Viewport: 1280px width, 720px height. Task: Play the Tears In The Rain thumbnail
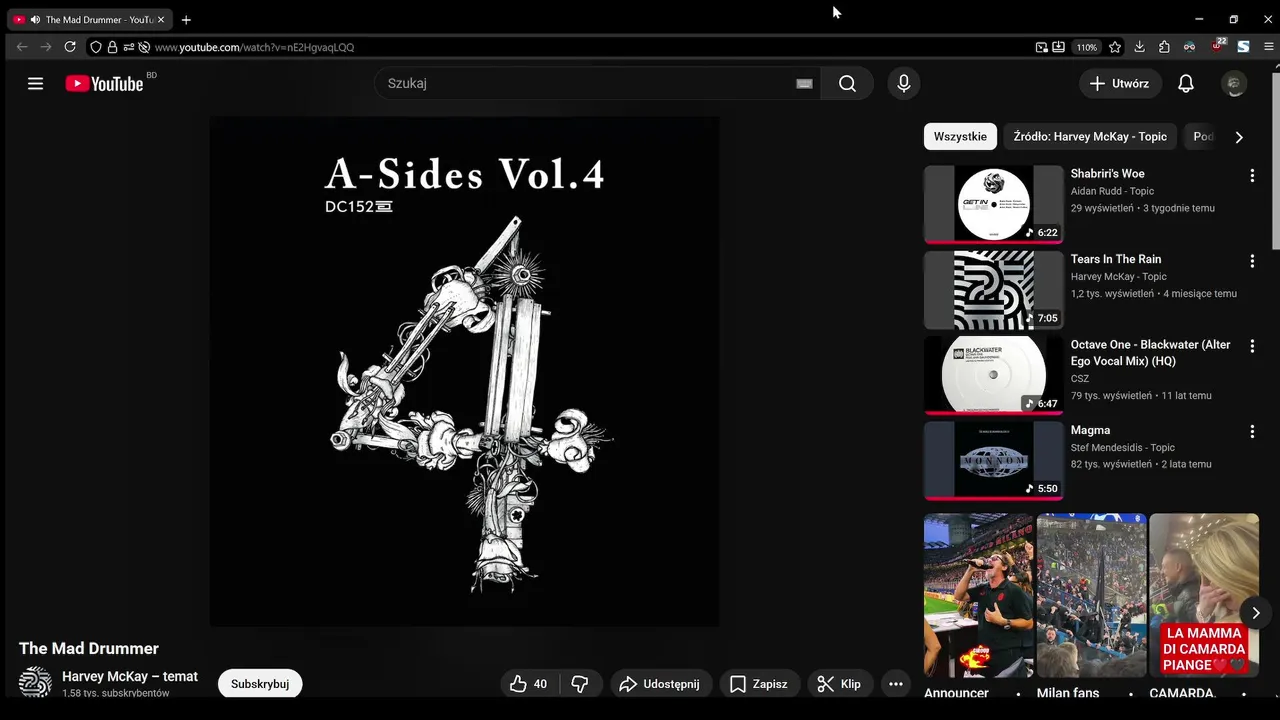pos(993,290)
